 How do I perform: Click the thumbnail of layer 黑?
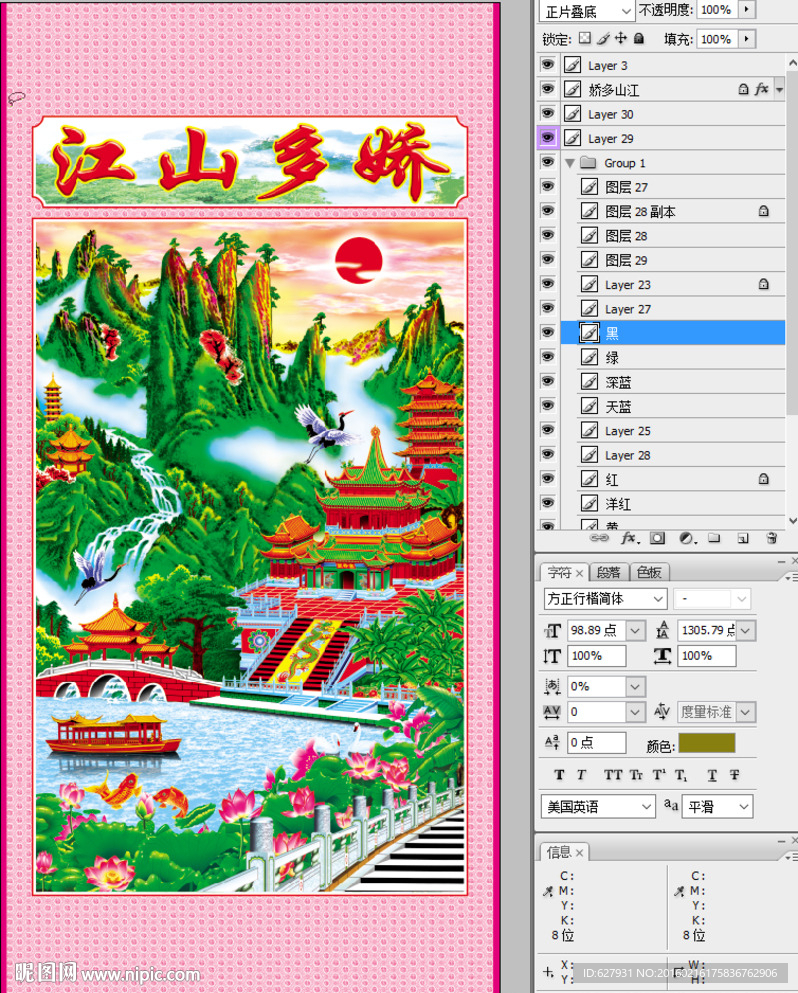point(589,332)
